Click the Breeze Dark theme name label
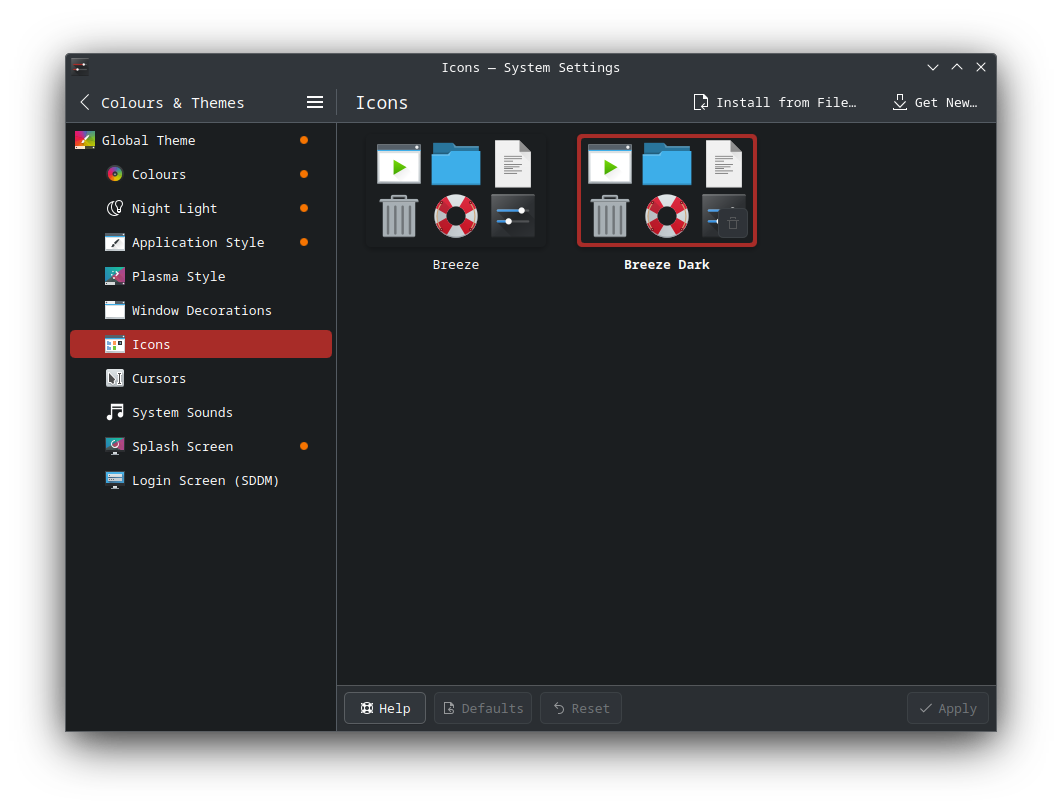The image size is (1063, 810). click(667, 264)
